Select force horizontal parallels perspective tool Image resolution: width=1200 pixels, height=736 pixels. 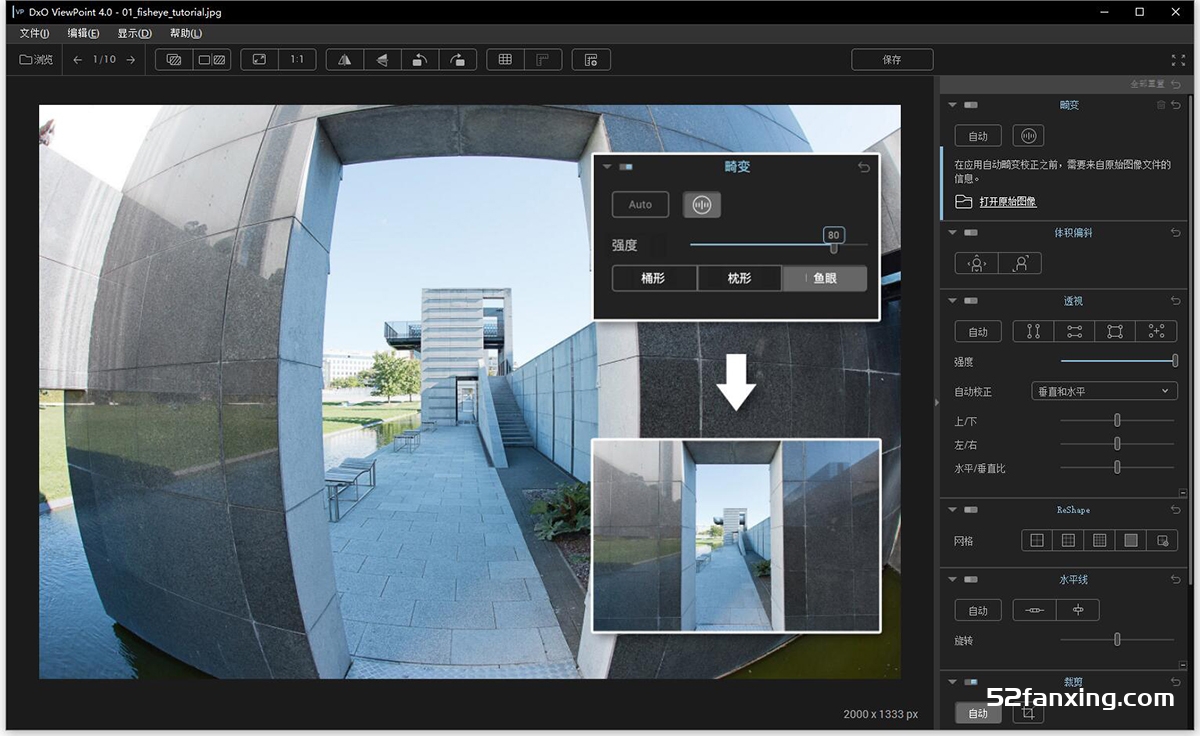1075,332
